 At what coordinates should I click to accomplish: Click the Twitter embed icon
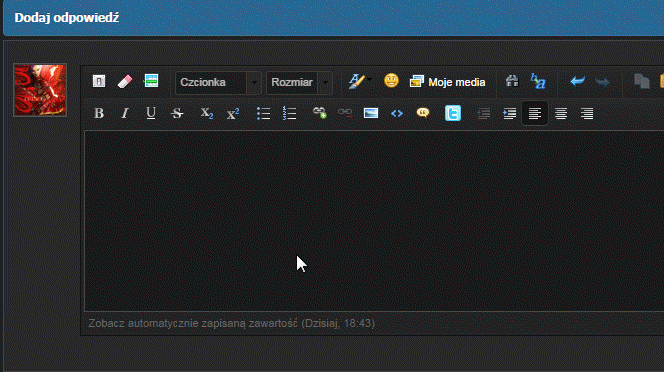[453, 113]
